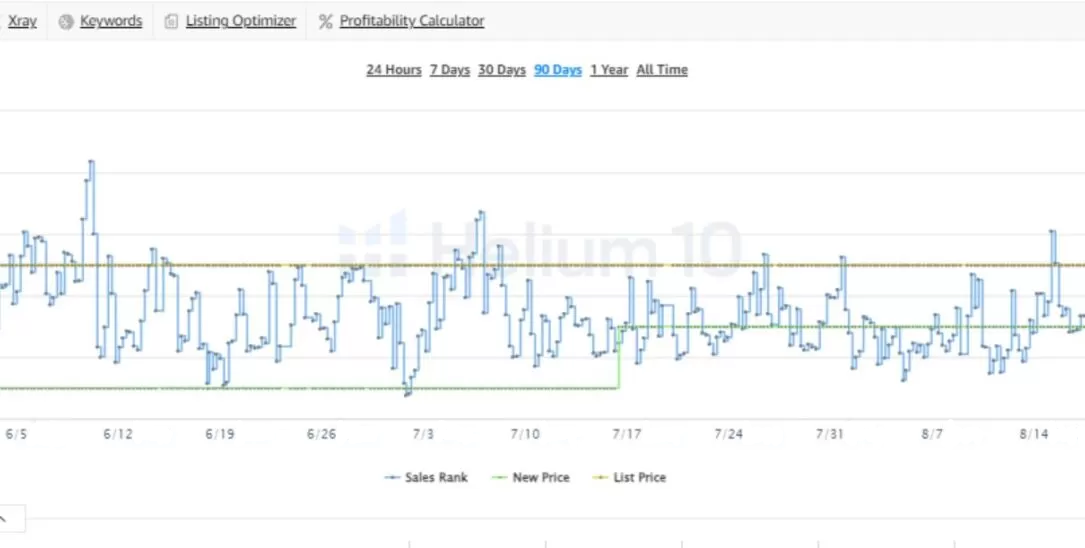Click the Keywords globe icon

point(66,21)
